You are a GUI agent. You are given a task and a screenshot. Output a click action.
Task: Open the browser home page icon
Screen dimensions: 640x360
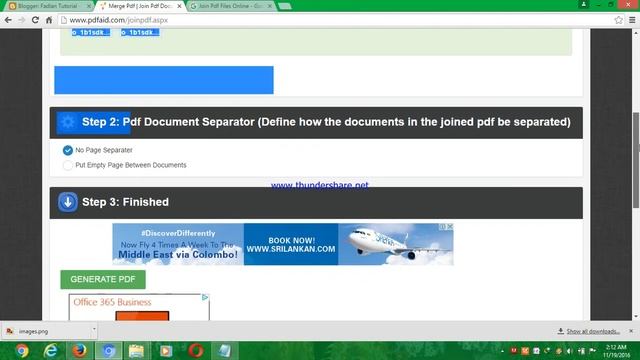(x=49, y=20)
